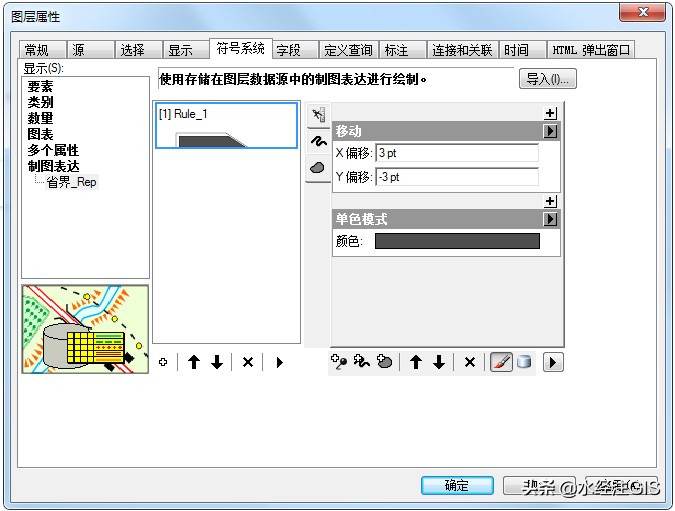Viewport: 675px width, 511px height.
Task: Open the 移动 effect options arrow
Action: 550,131
